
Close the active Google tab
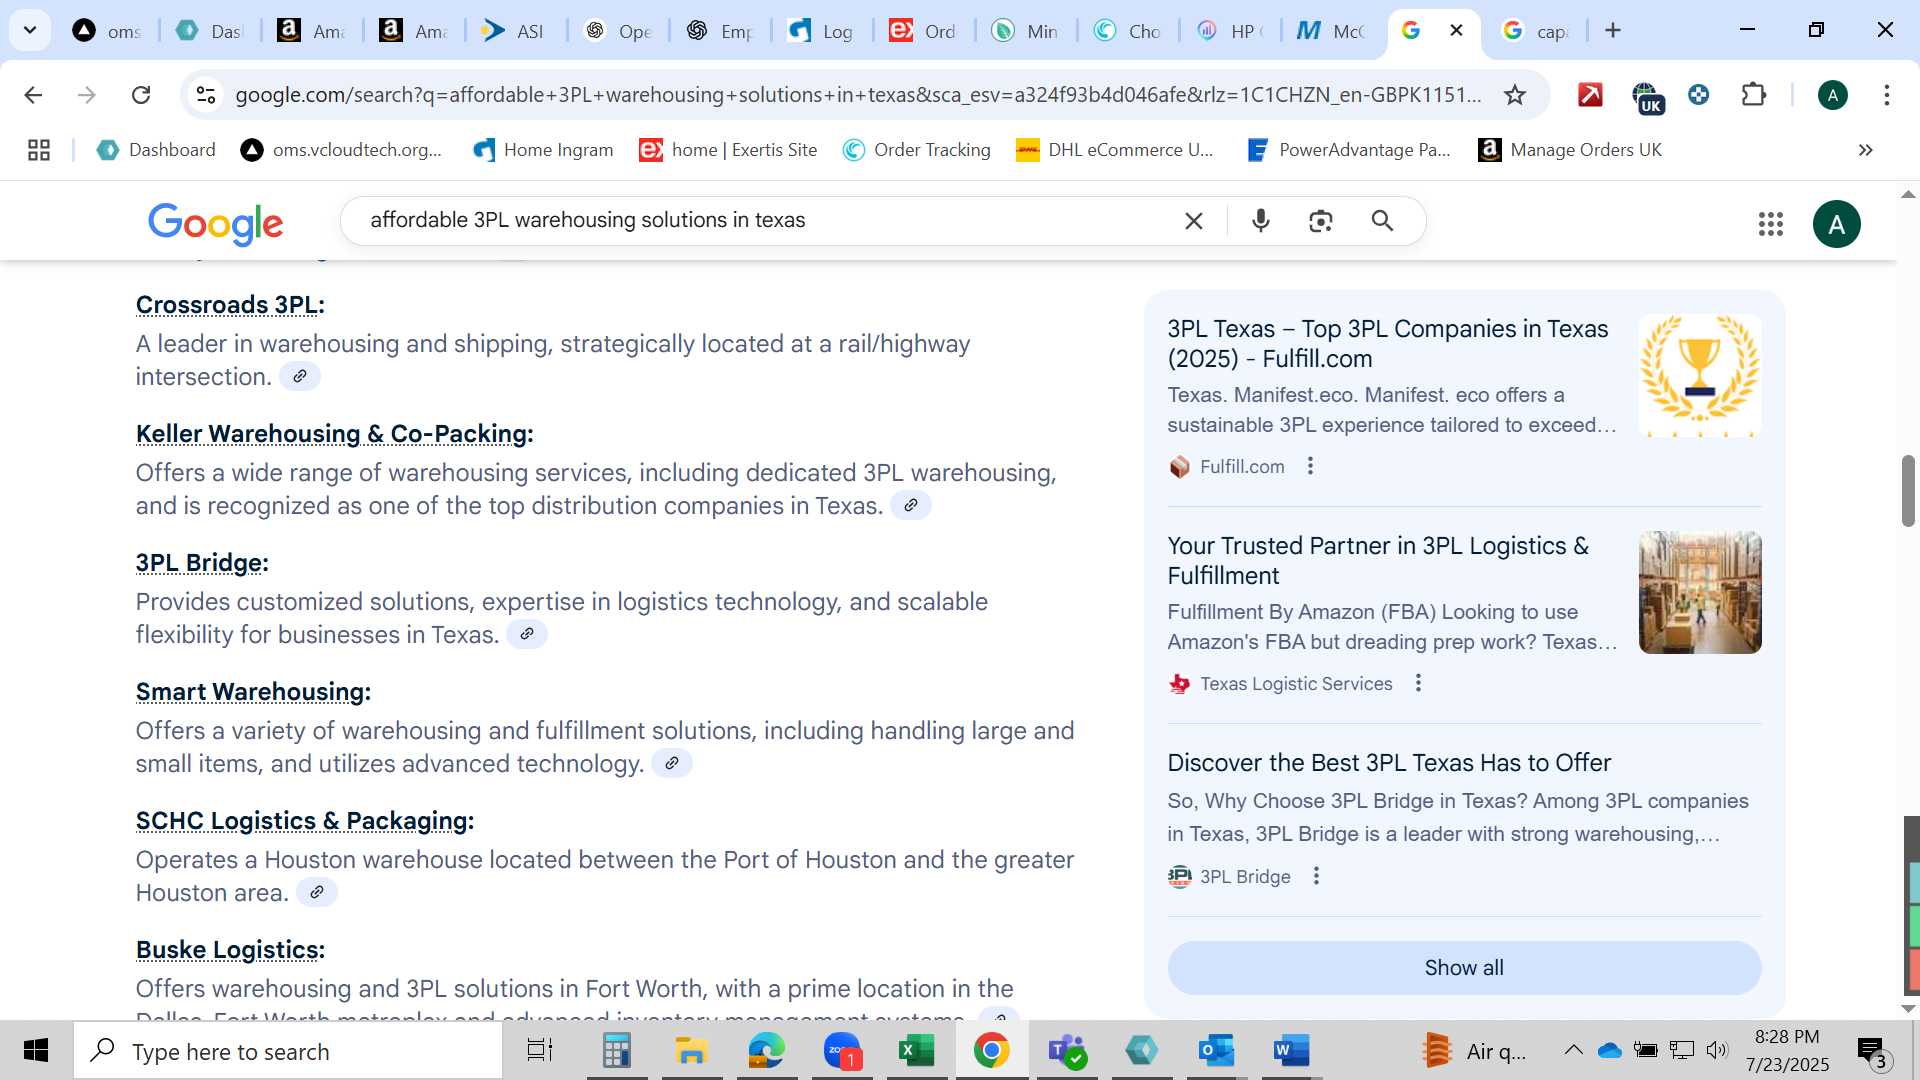pyautogui.click(x=1457, y=30)
